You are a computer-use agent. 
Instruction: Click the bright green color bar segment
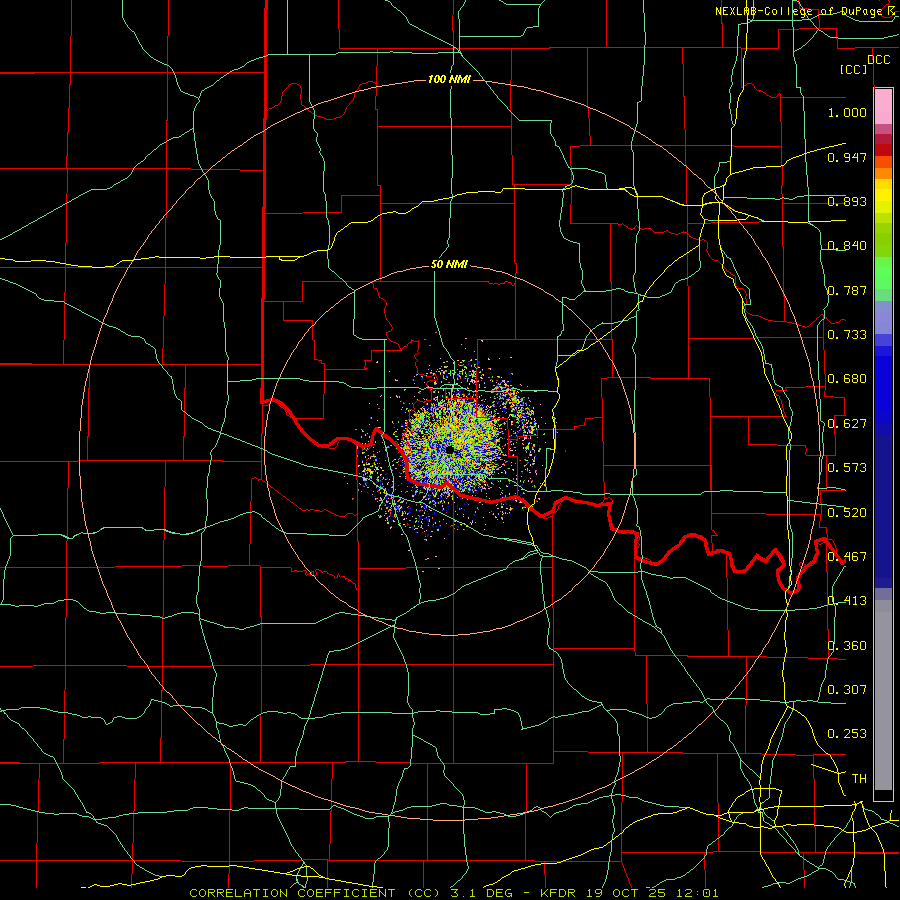[x=883, y=273]
